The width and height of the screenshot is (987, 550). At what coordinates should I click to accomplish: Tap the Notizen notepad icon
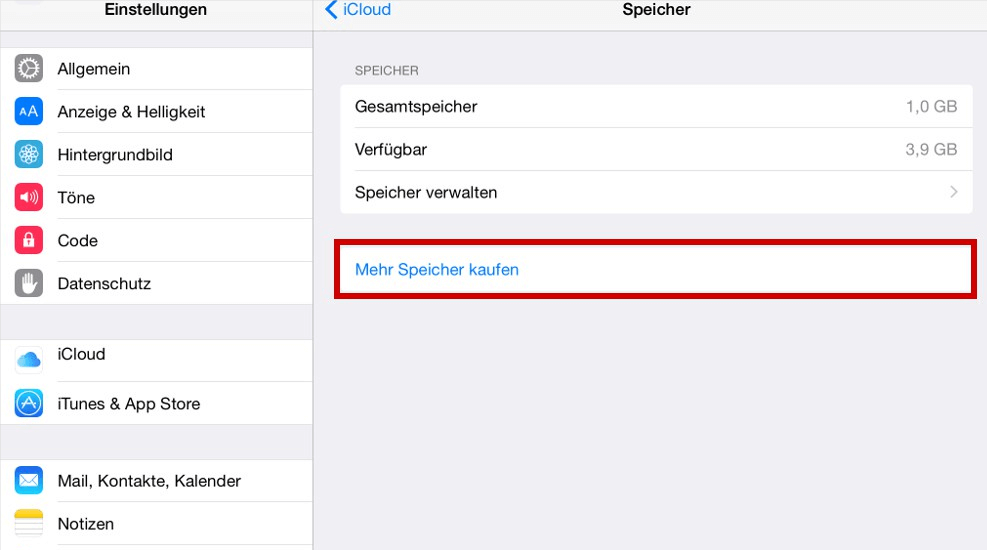point(29,523)
